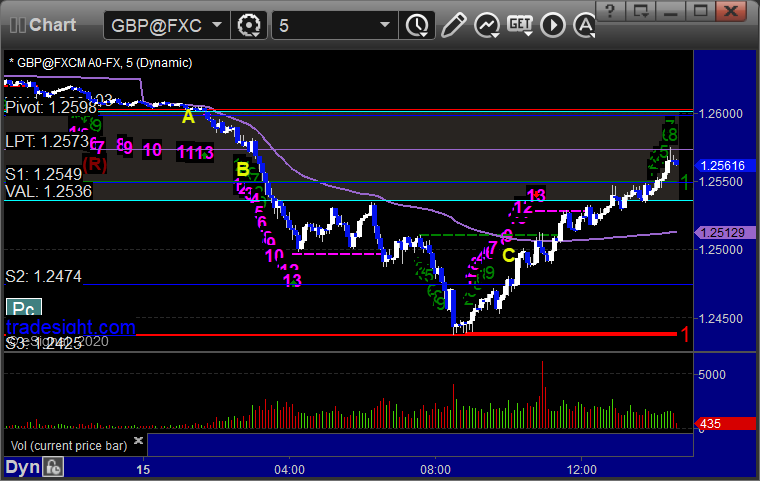Click the 1.24500 price axis label

[721, 319]
